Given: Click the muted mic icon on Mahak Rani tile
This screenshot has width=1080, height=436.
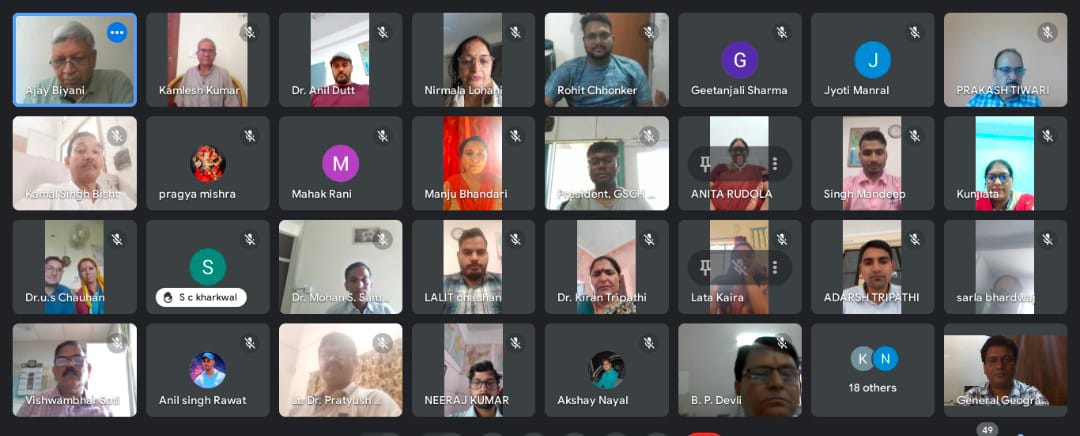Looking at the screenshot, I should click(x=383, y=136).
